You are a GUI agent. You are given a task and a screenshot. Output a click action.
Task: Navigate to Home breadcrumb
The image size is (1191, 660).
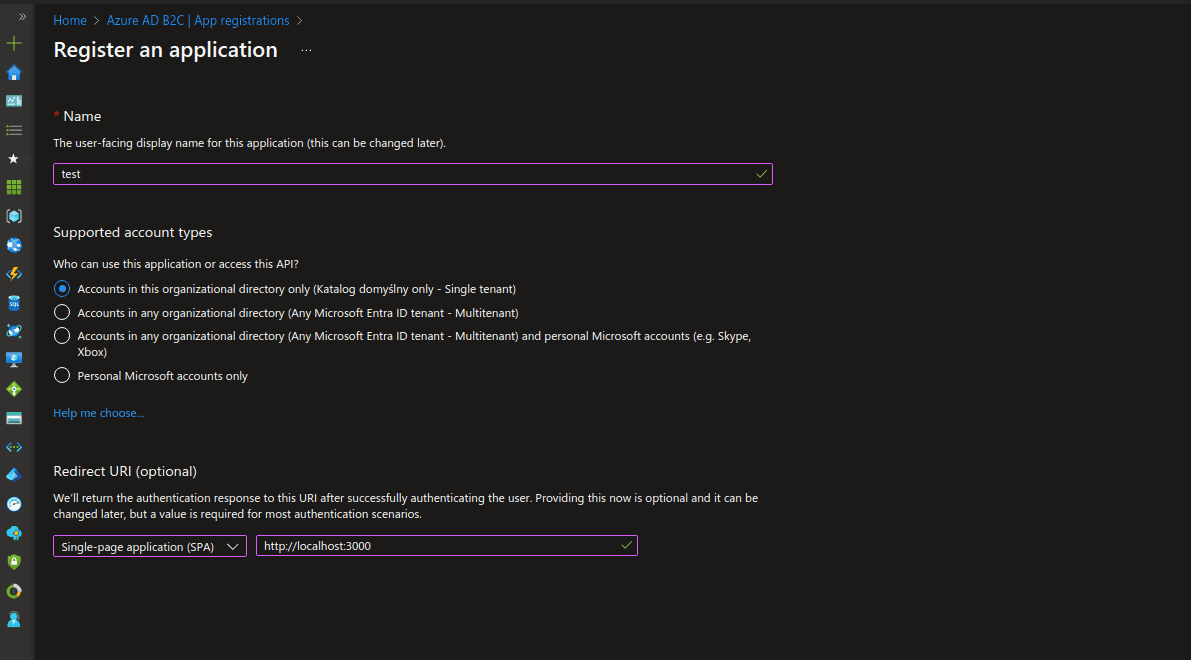(x=69, y=20)
